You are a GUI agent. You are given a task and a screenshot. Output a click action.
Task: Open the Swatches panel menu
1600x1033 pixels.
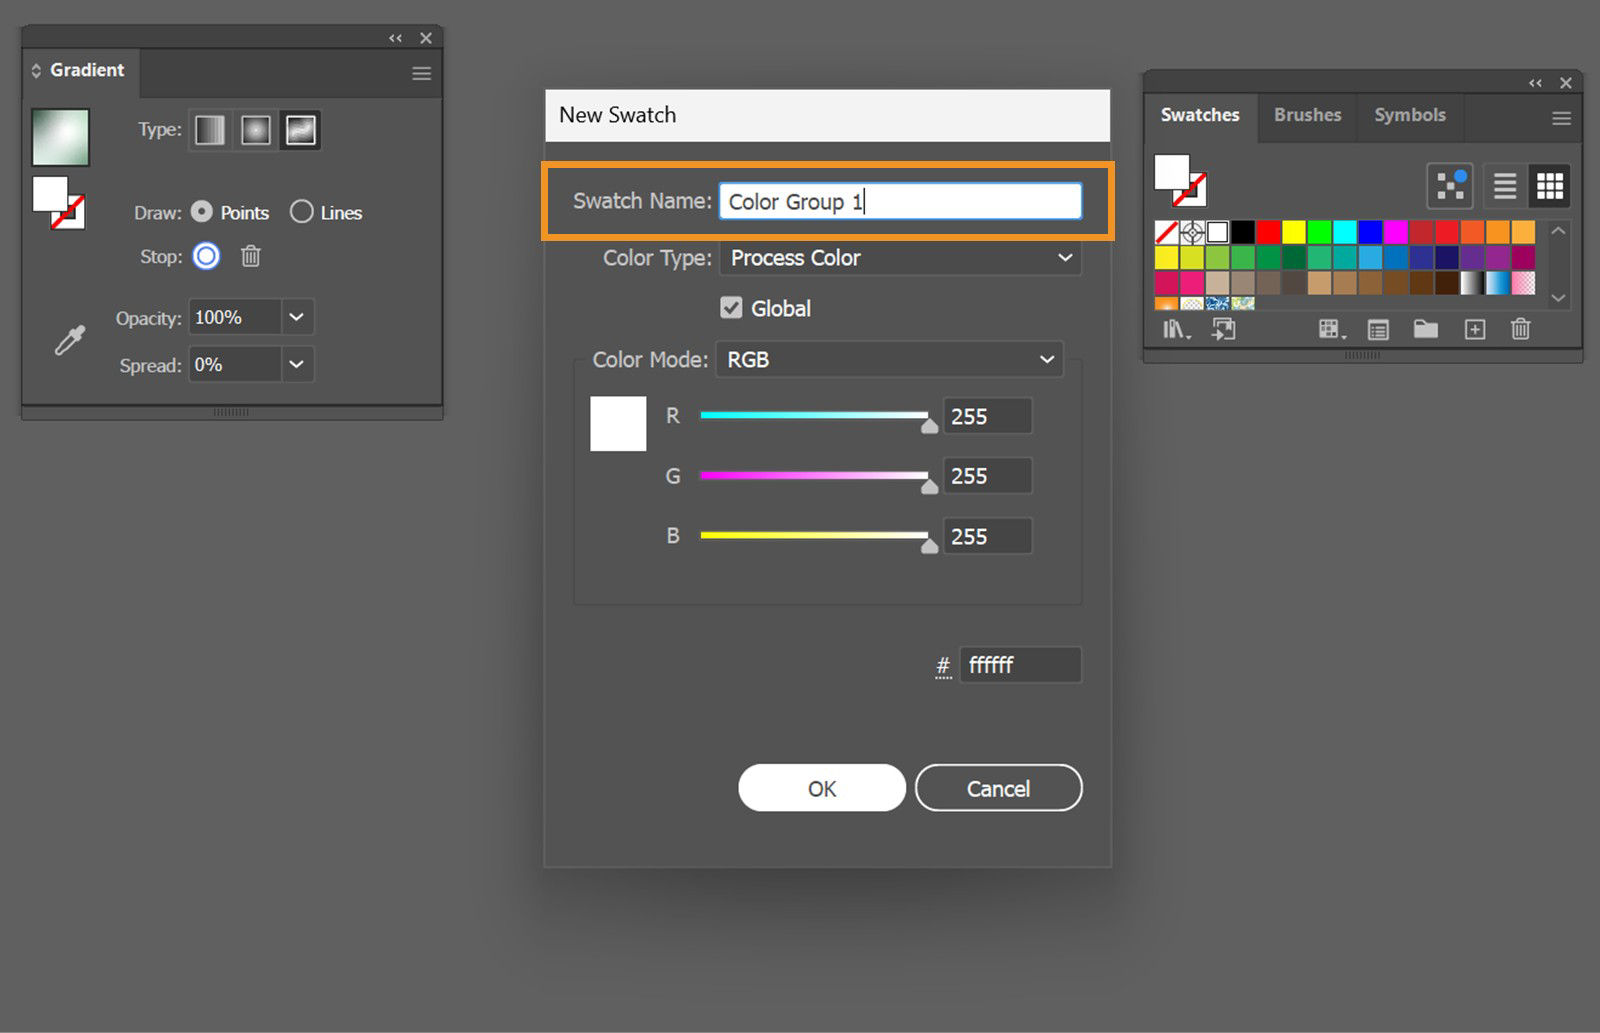(x=1559, y=117)
